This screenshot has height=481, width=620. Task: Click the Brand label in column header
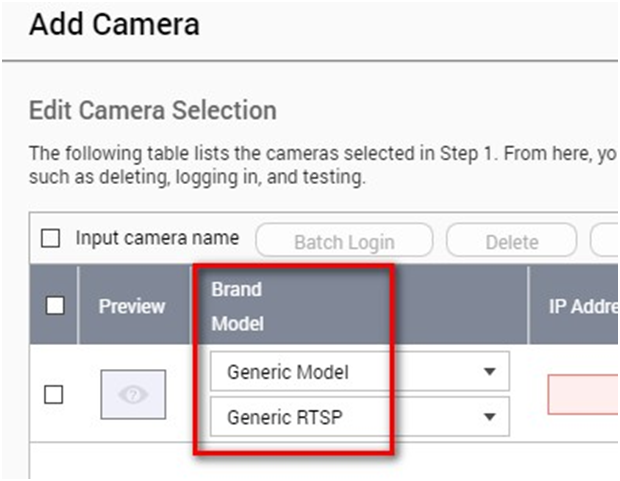coord(236,289)
